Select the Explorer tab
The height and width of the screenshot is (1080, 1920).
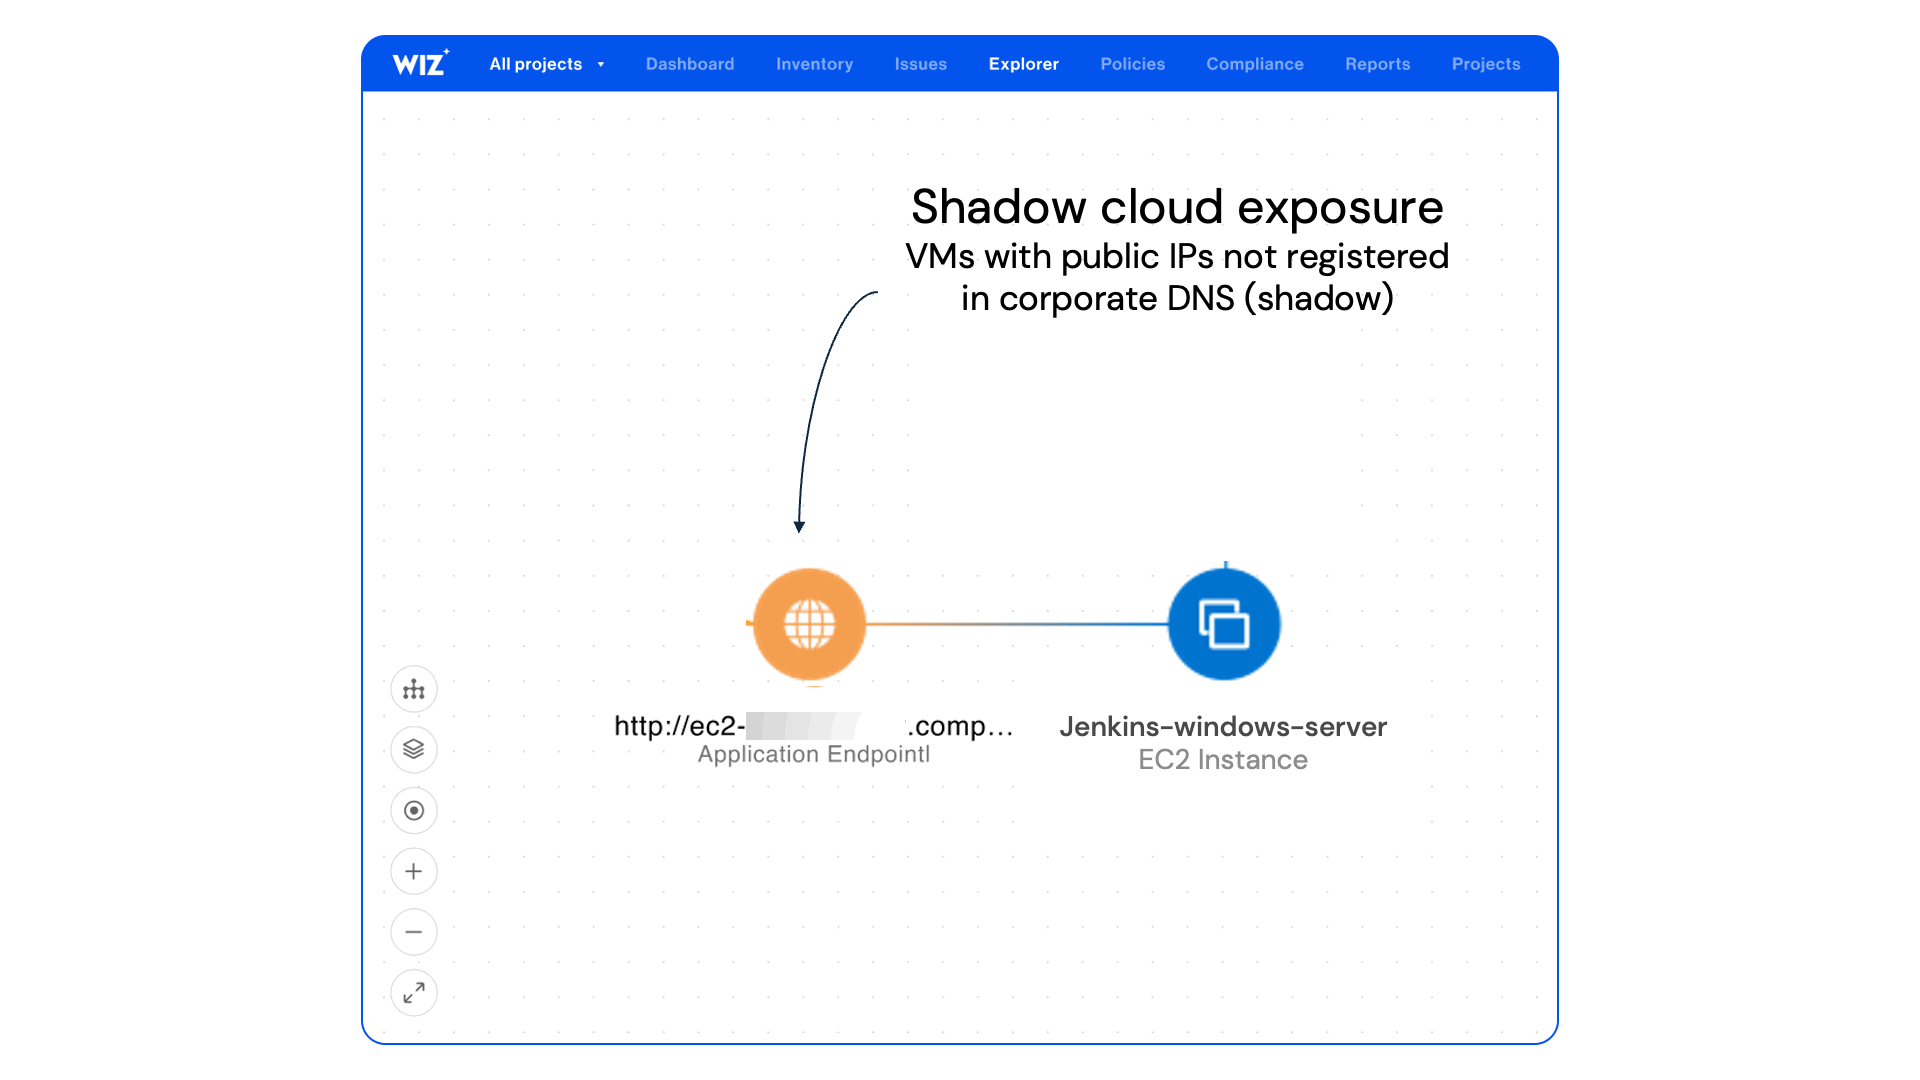(1023, 64)
